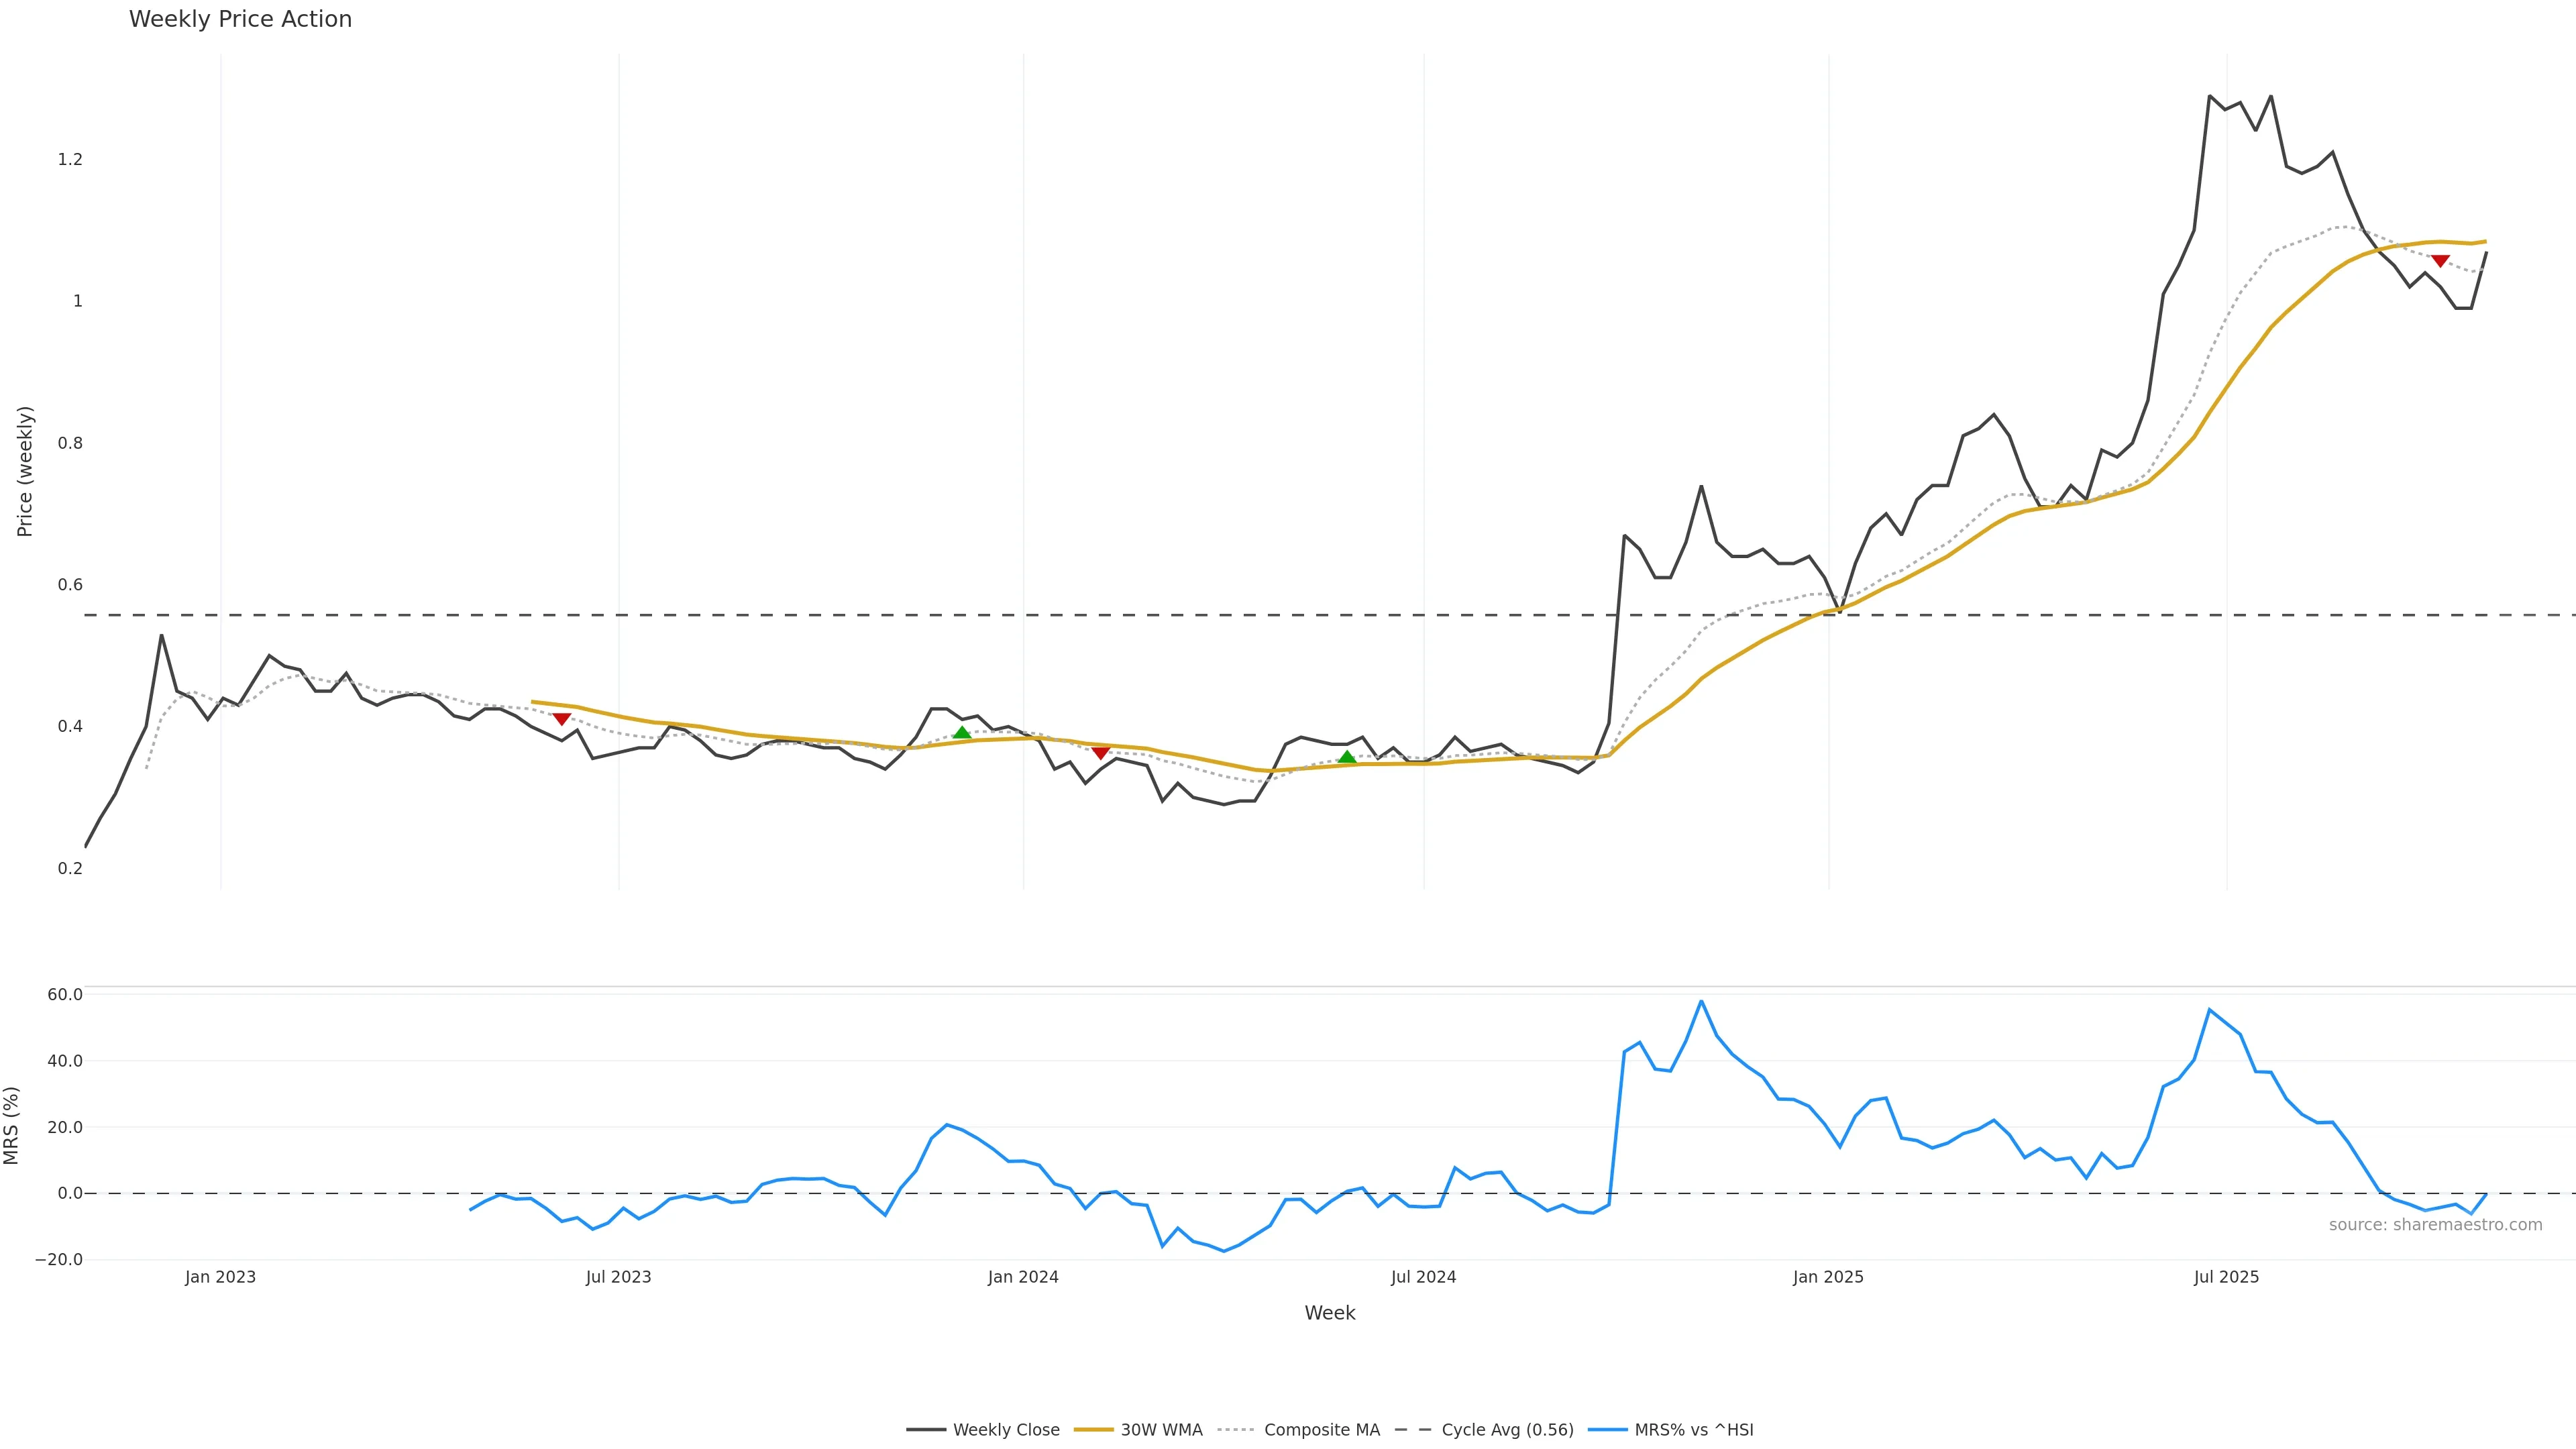Toggle the MRS% vs ^HSI legend label
The height and width of the screenshot is (1449, 2576).
click(x=1693, y=1430)
